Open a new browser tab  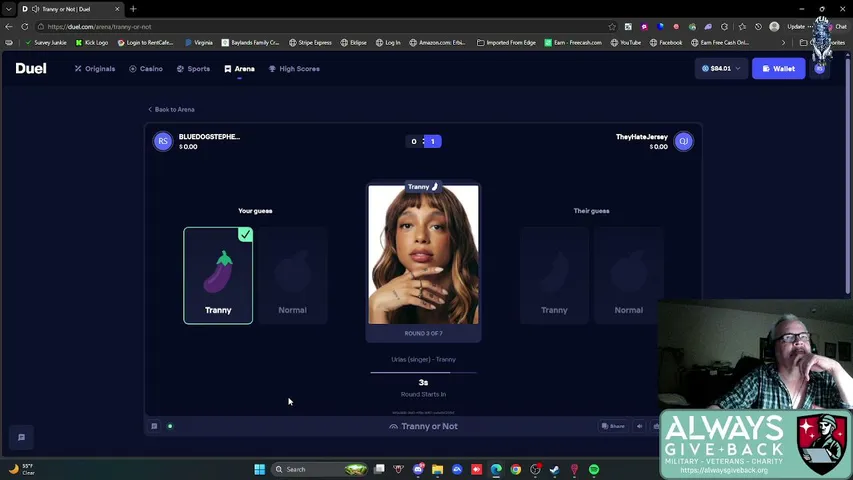click(x=133, y=9)
